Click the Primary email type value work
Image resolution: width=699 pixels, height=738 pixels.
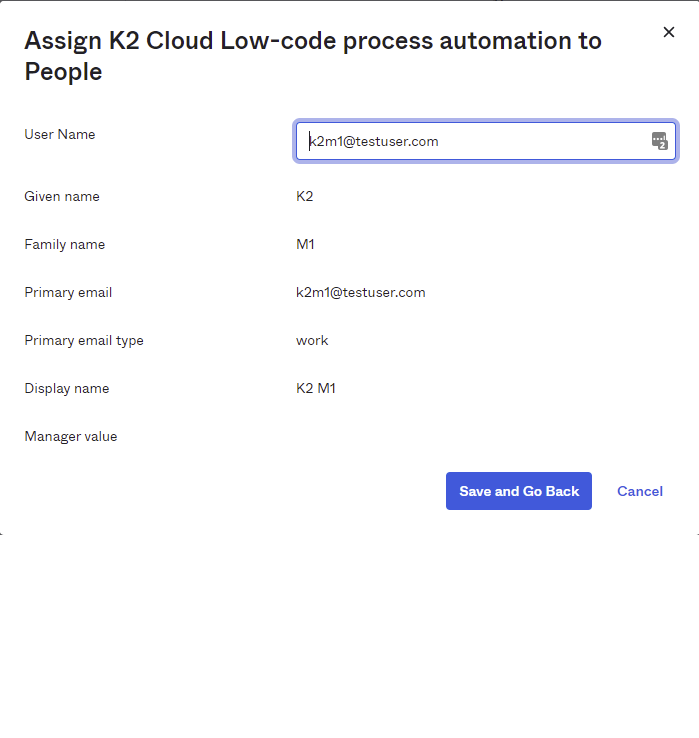[x=312, y=340]
